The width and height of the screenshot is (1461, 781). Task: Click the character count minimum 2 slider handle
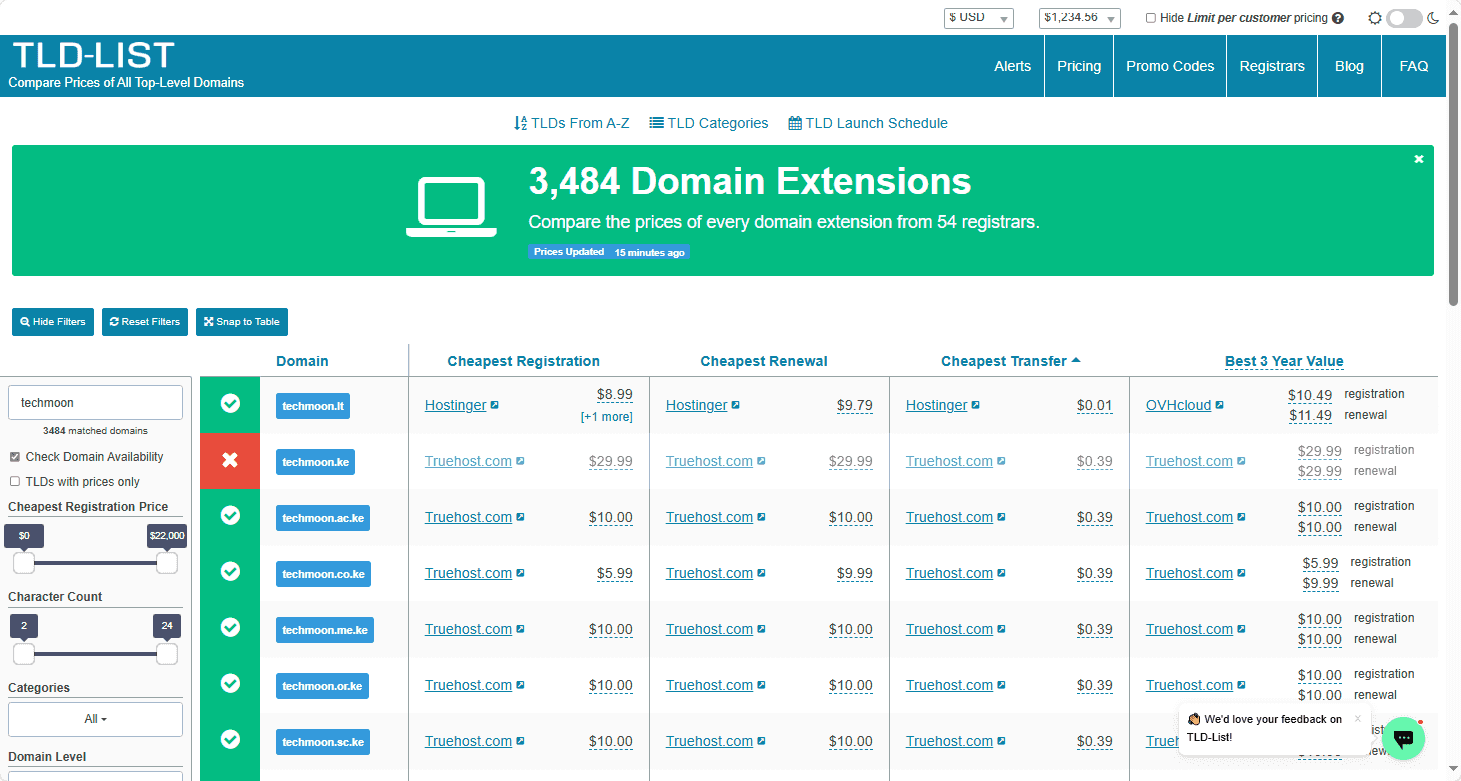pyautogui.click(x=24, y=654)
